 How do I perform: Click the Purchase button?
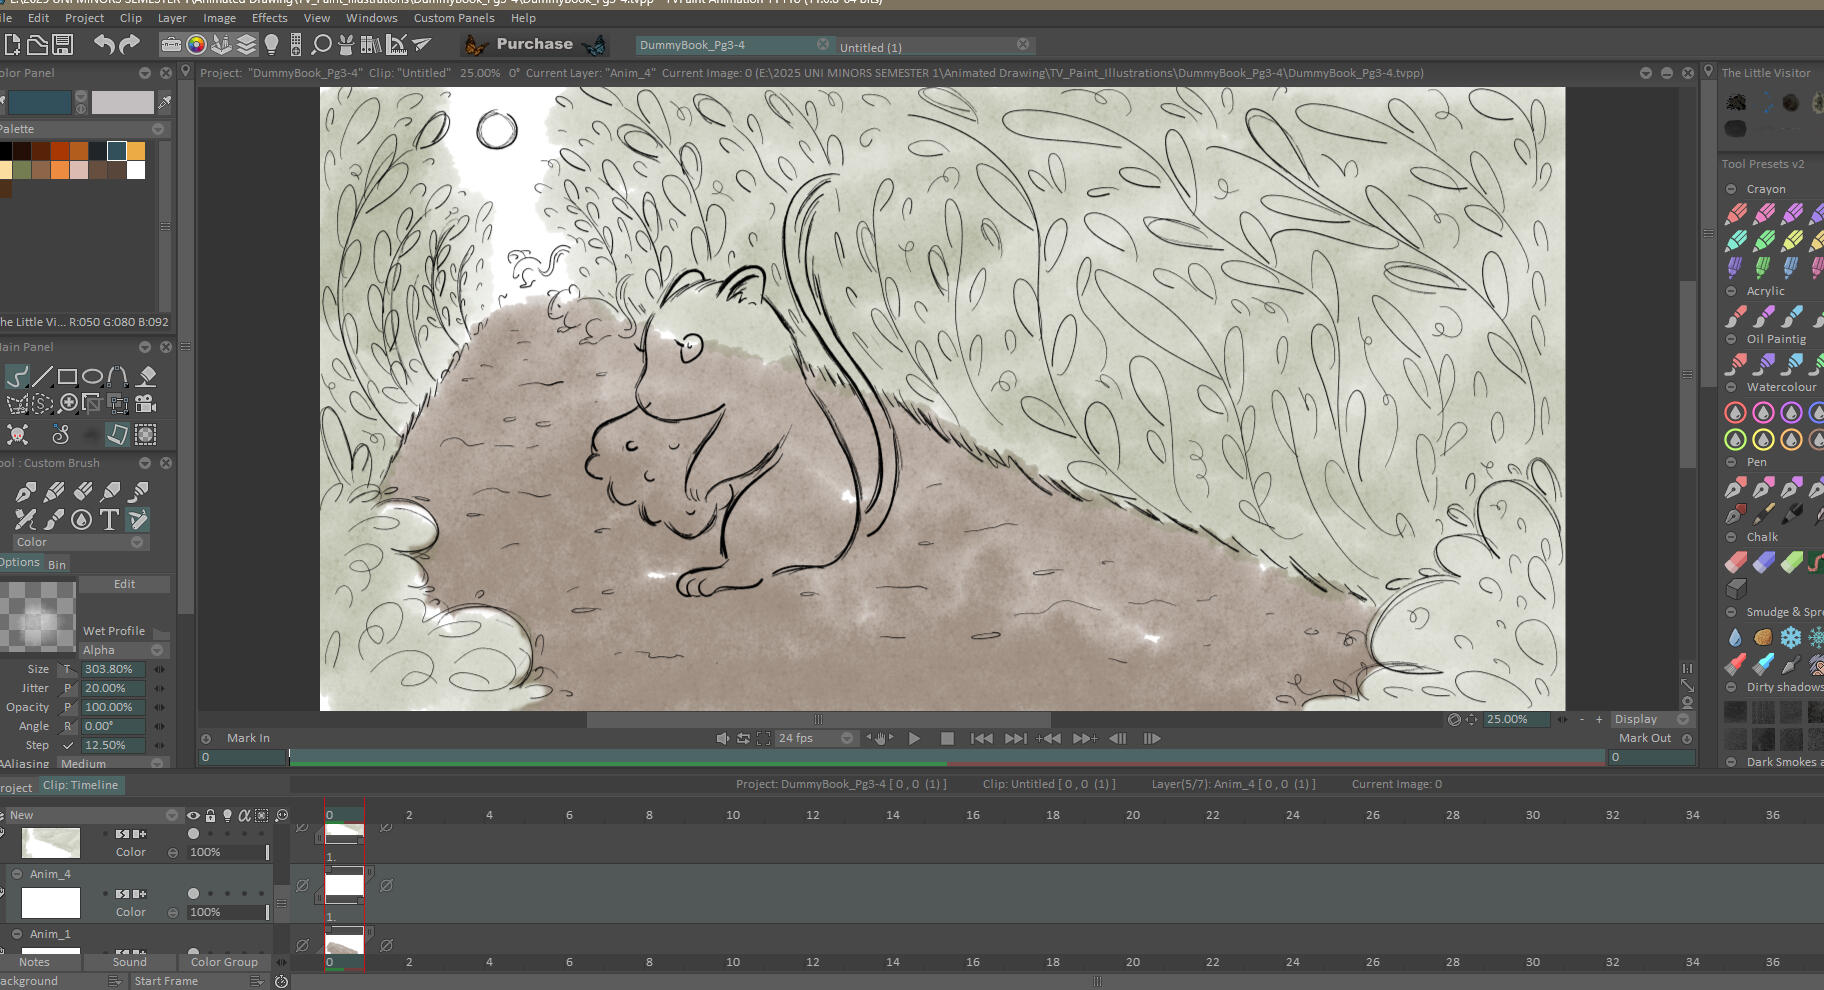point(534,44)
